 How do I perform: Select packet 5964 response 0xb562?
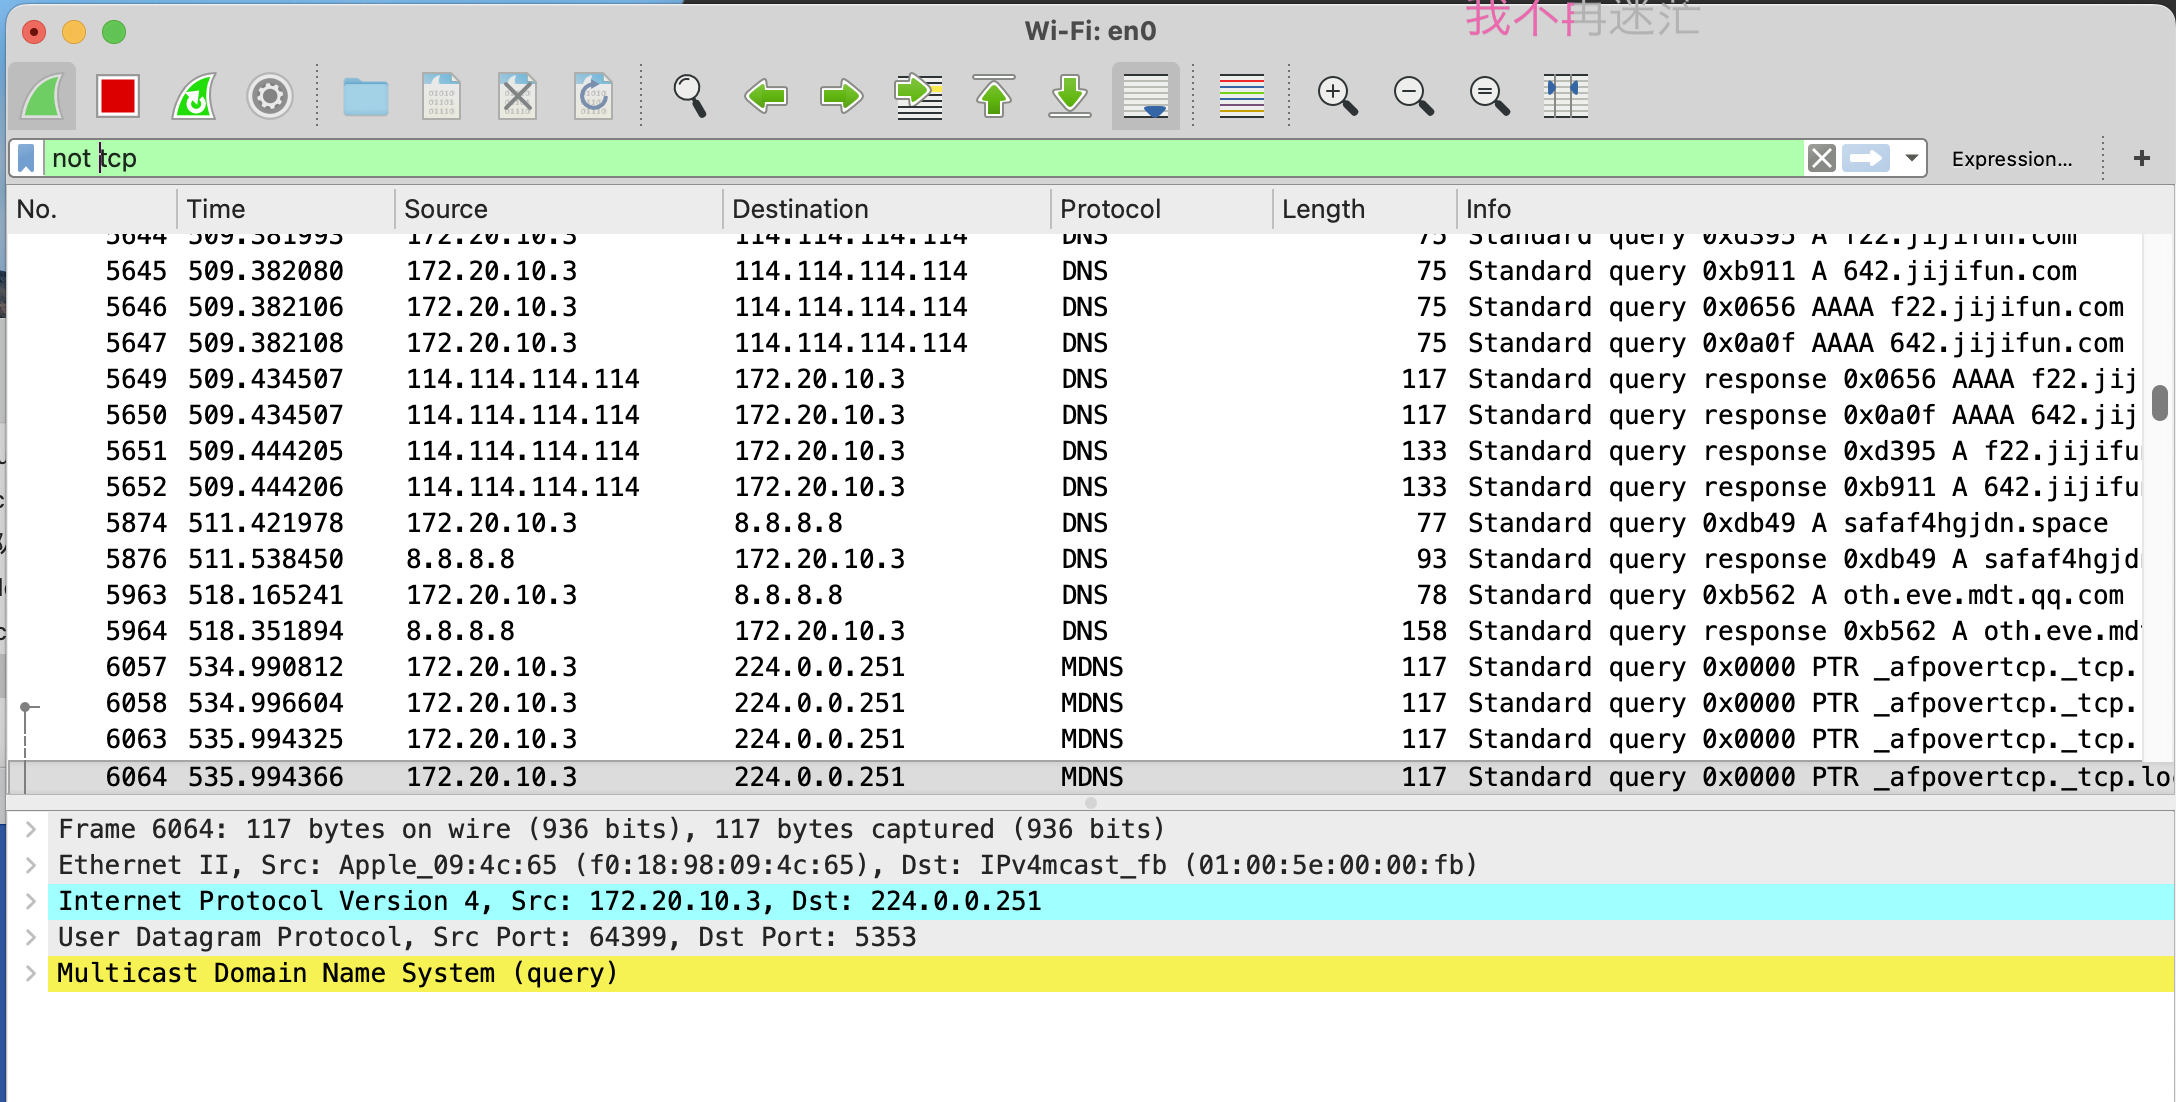pos(1075,631)
